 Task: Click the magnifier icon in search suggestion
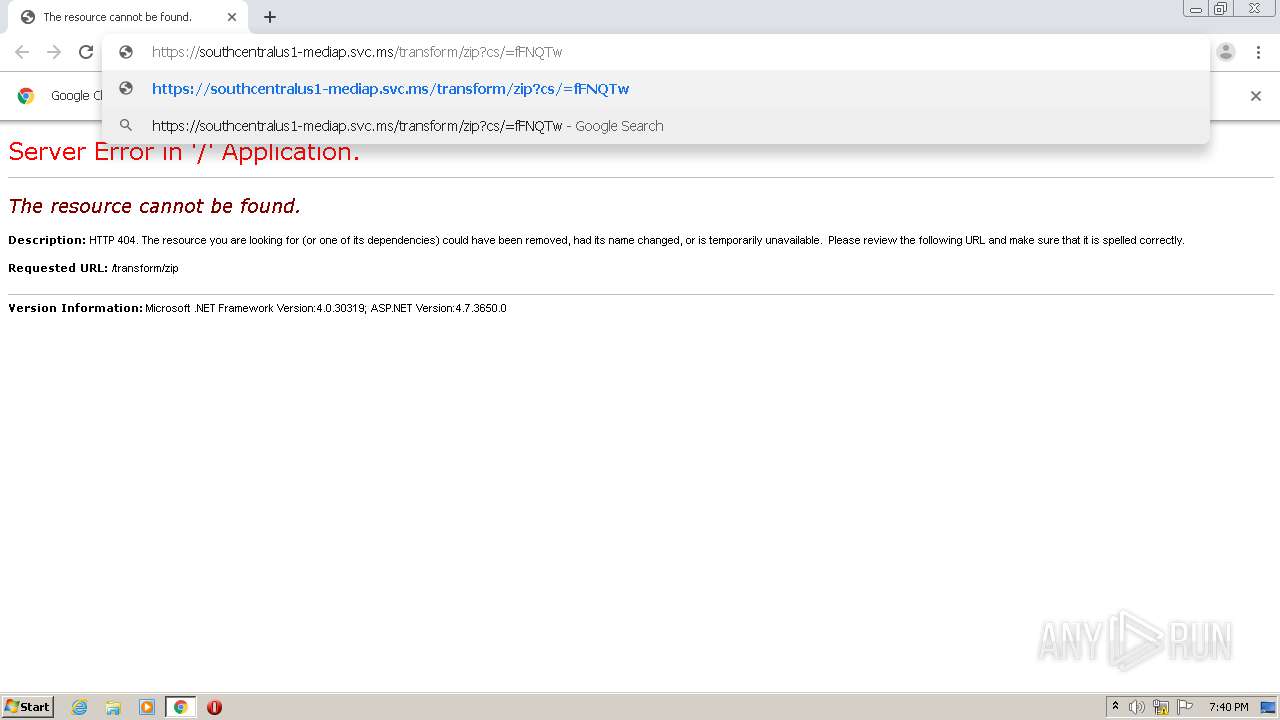126,126
